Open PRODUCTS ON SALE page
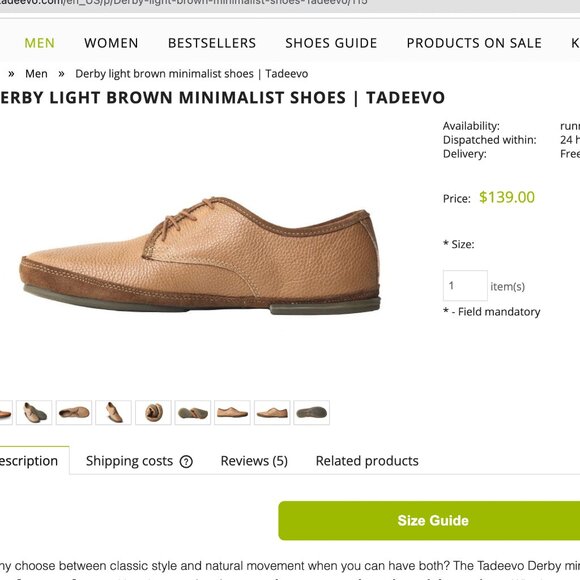580x580 pixels. 474,43
